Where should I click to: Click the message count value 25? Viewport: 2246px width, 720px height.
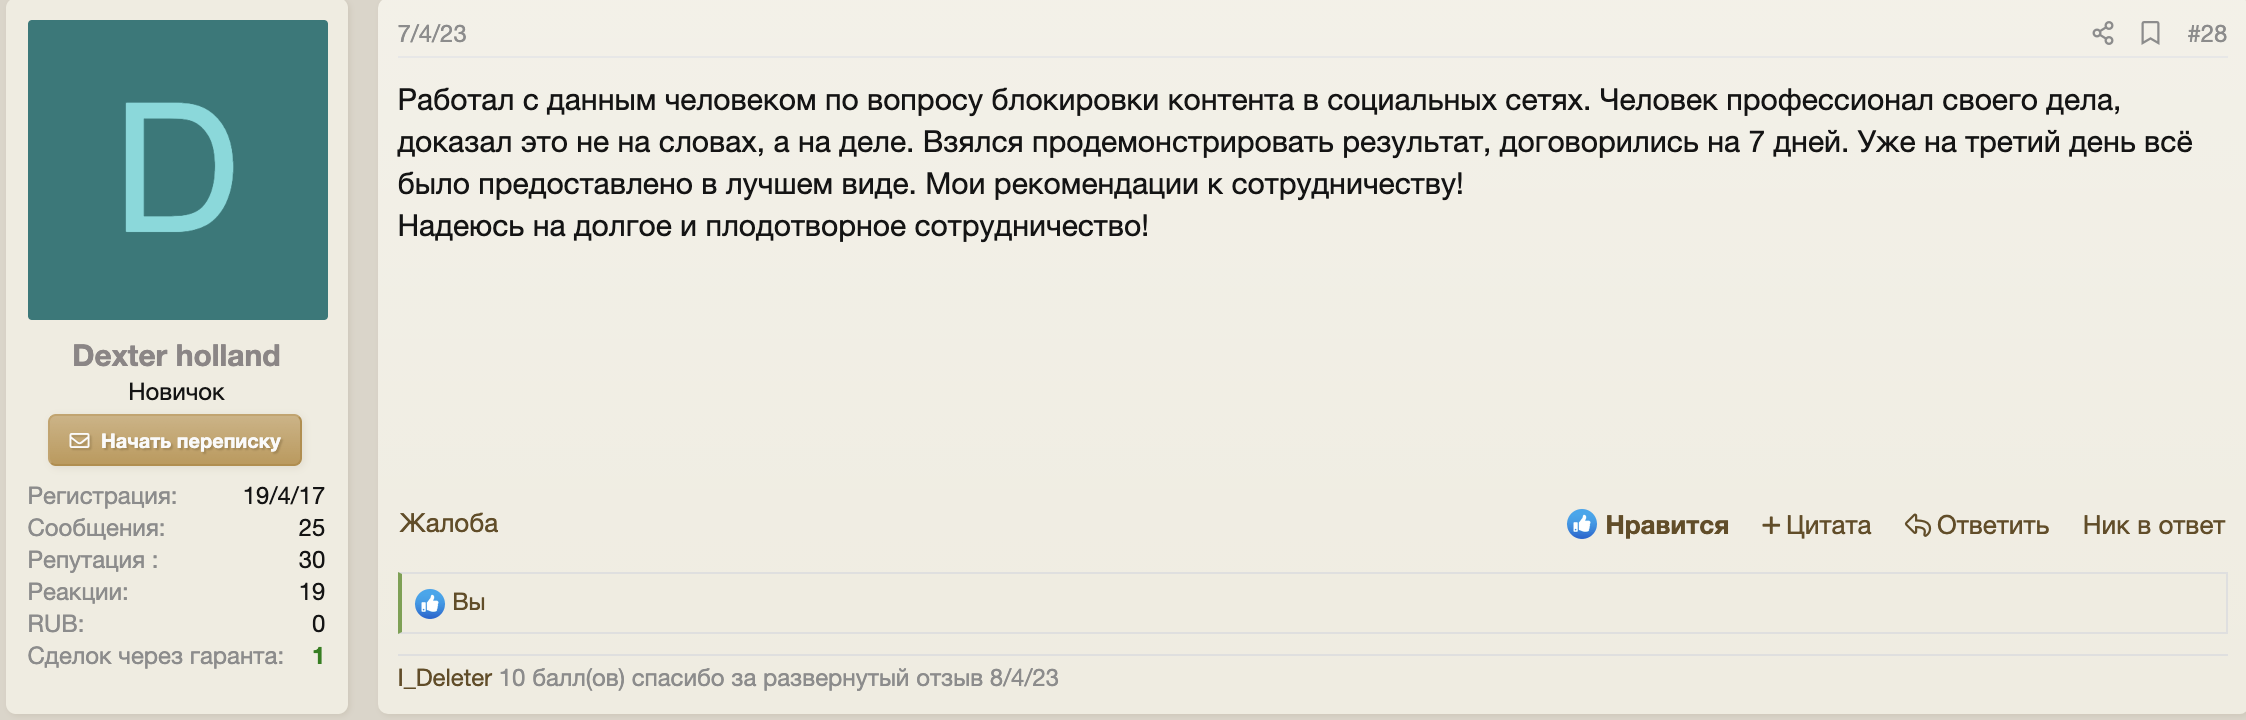coord(311,528)
